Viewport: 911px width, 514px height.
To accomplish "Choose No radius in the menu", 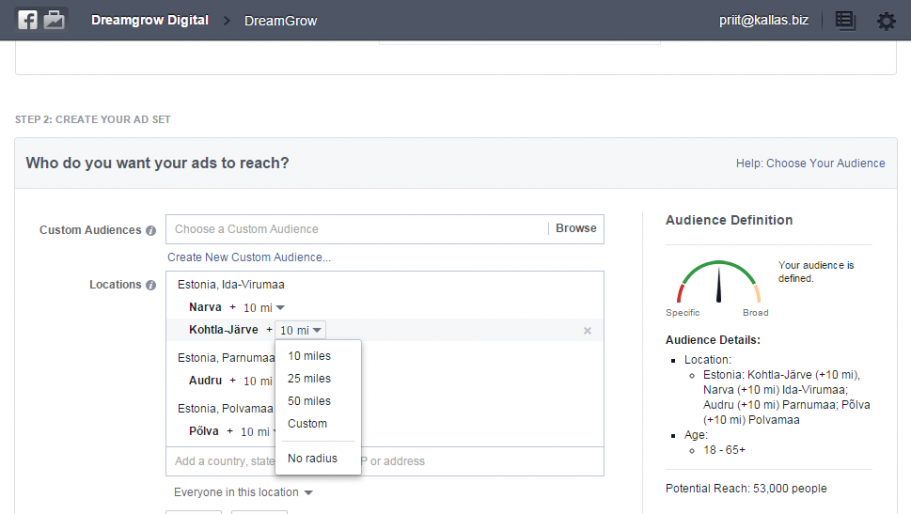I will point(312,459).
